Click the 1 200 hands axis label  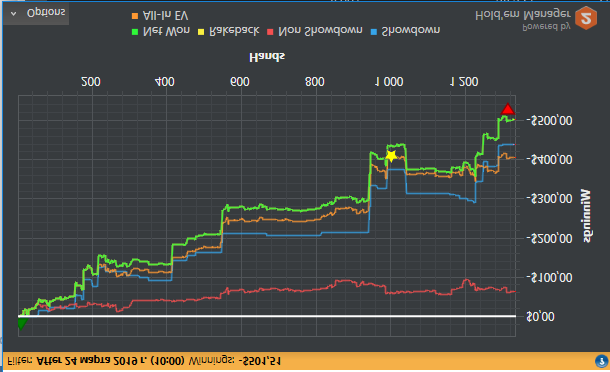(x=464, y=82)
